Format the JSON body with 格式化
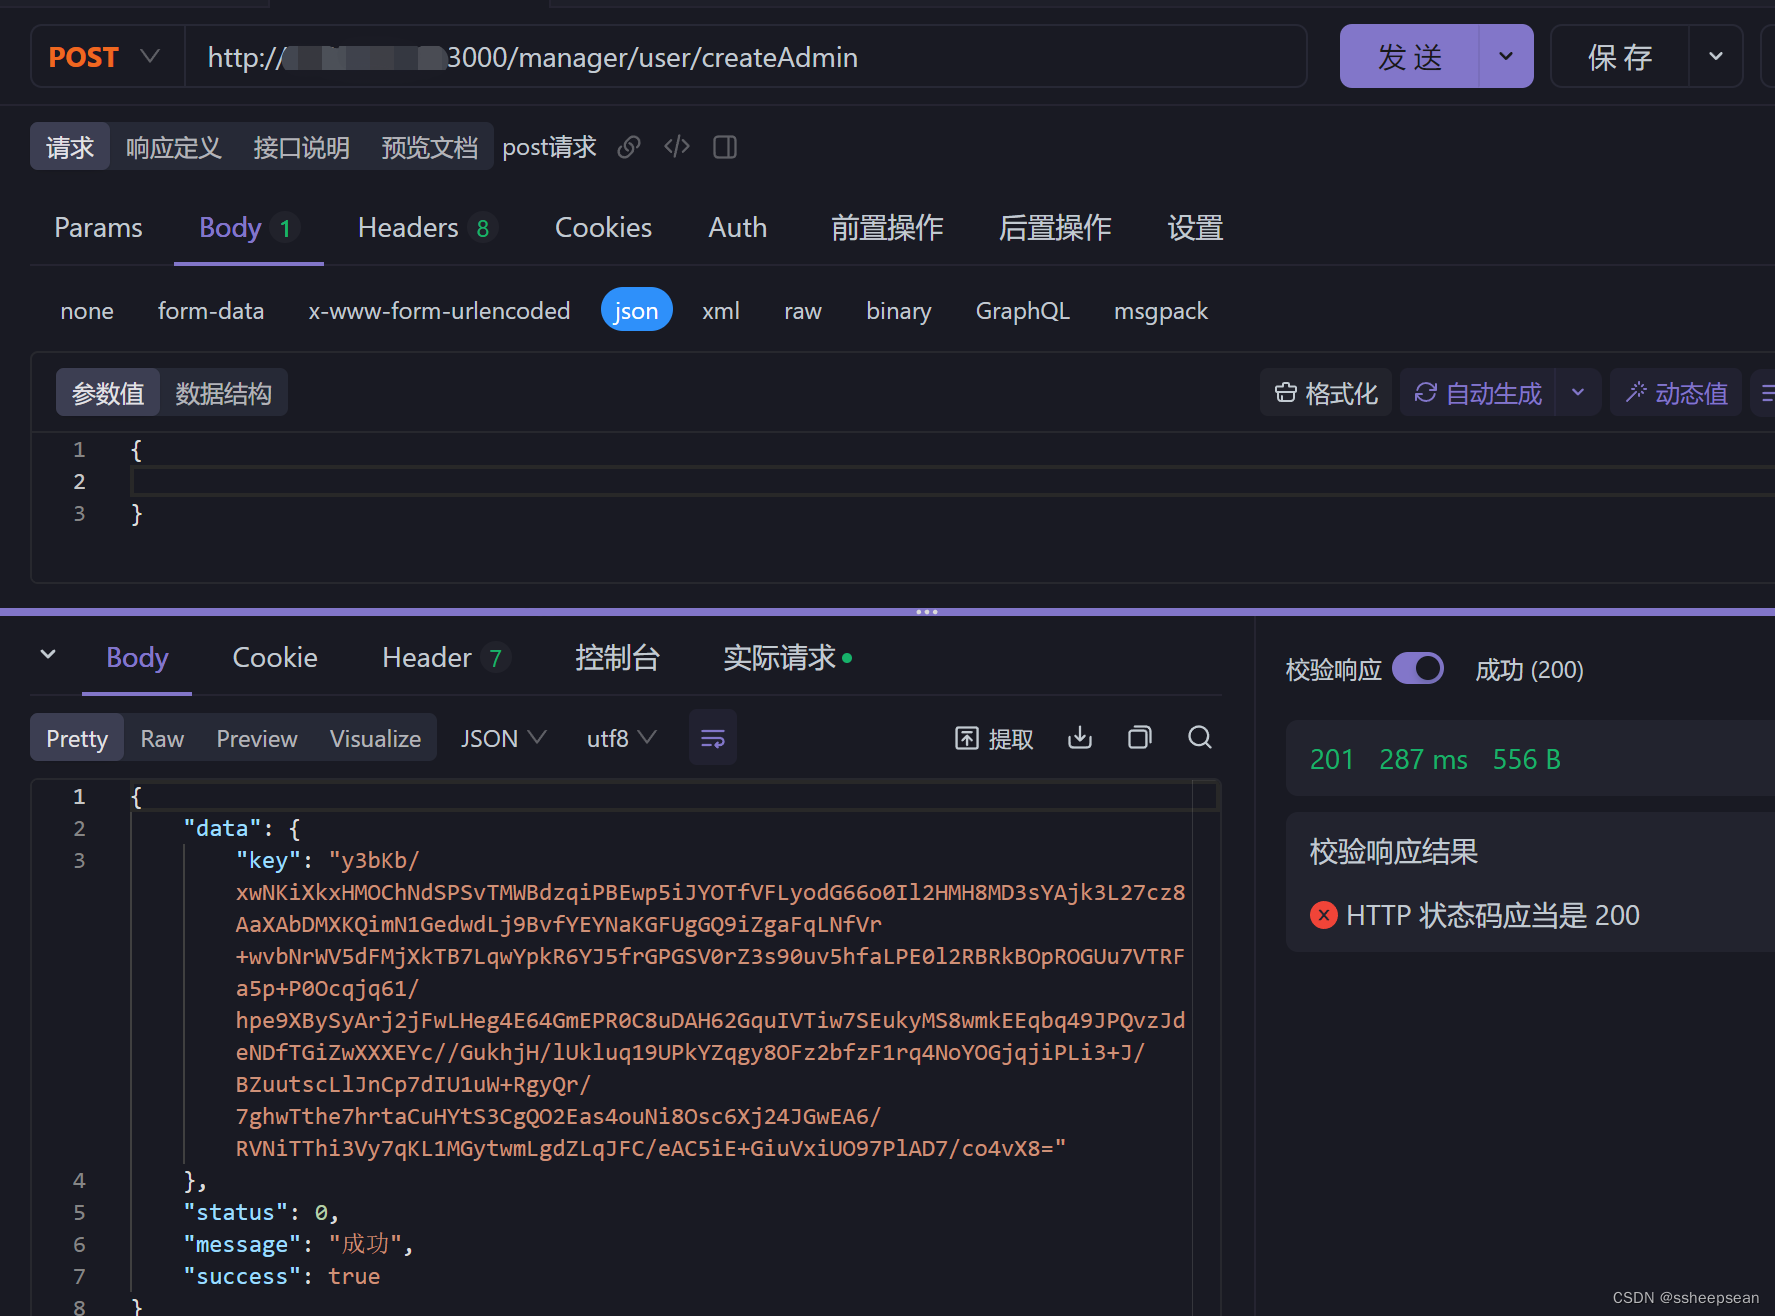 coord(1326,393)
